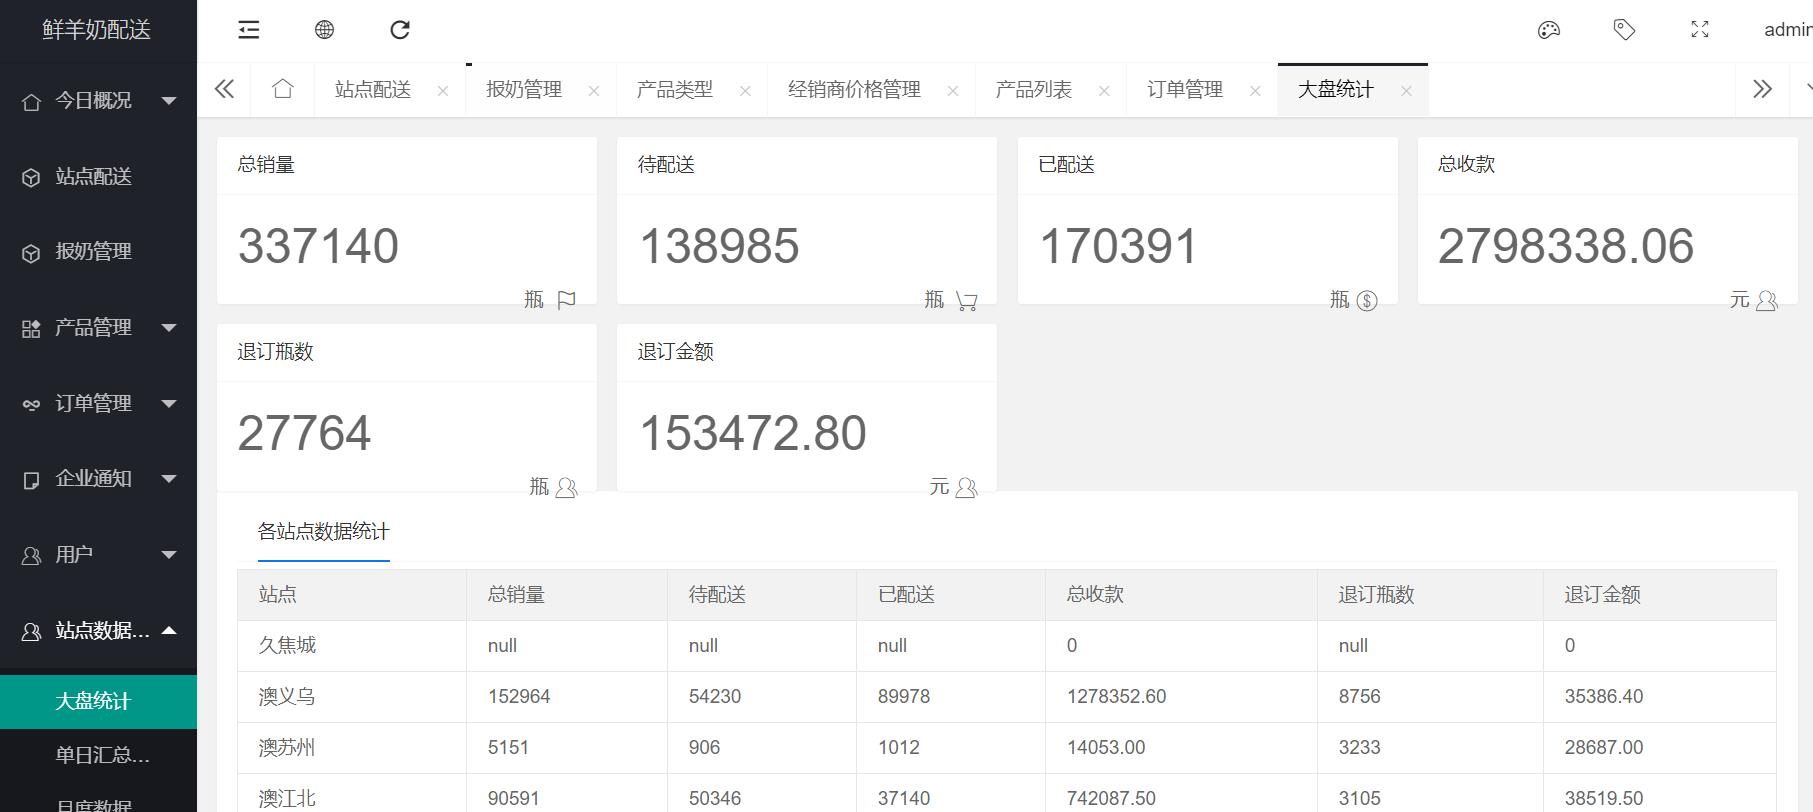The image size is (1813, 812).
Task: Click the user icon in 退订瓶数 card
Action: [567, 487]
